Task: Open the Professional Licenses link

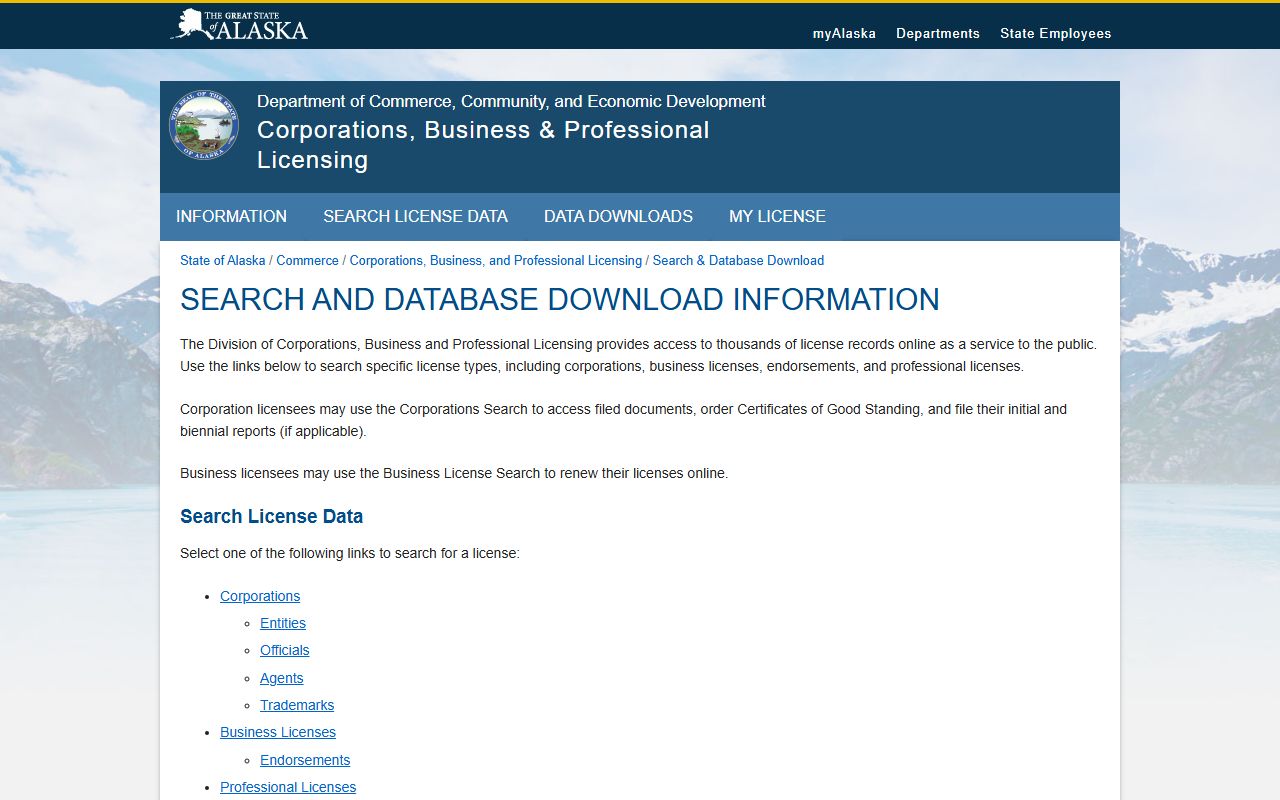Action: (288, 787)
